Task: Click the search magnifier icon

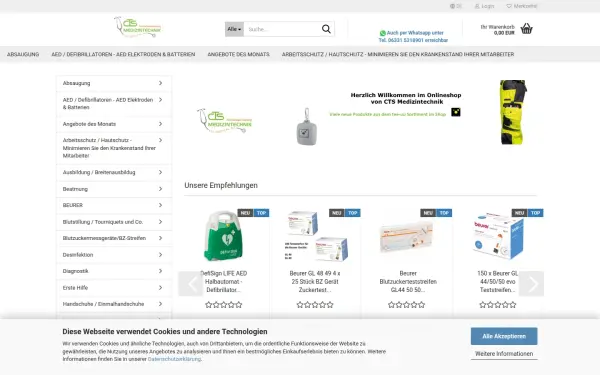Action: (326, 29)
